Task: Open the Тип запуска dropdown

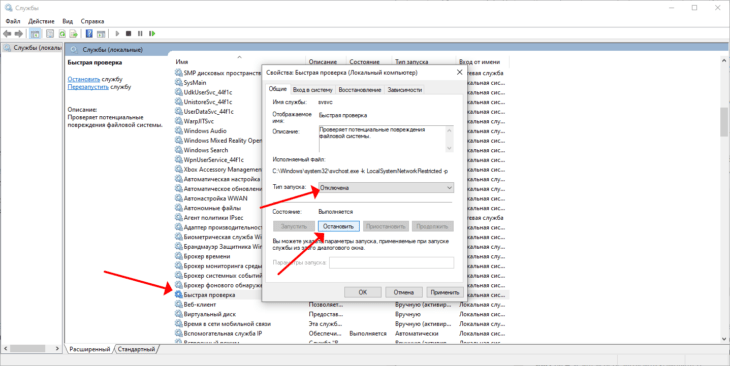Action: [386, 188]
